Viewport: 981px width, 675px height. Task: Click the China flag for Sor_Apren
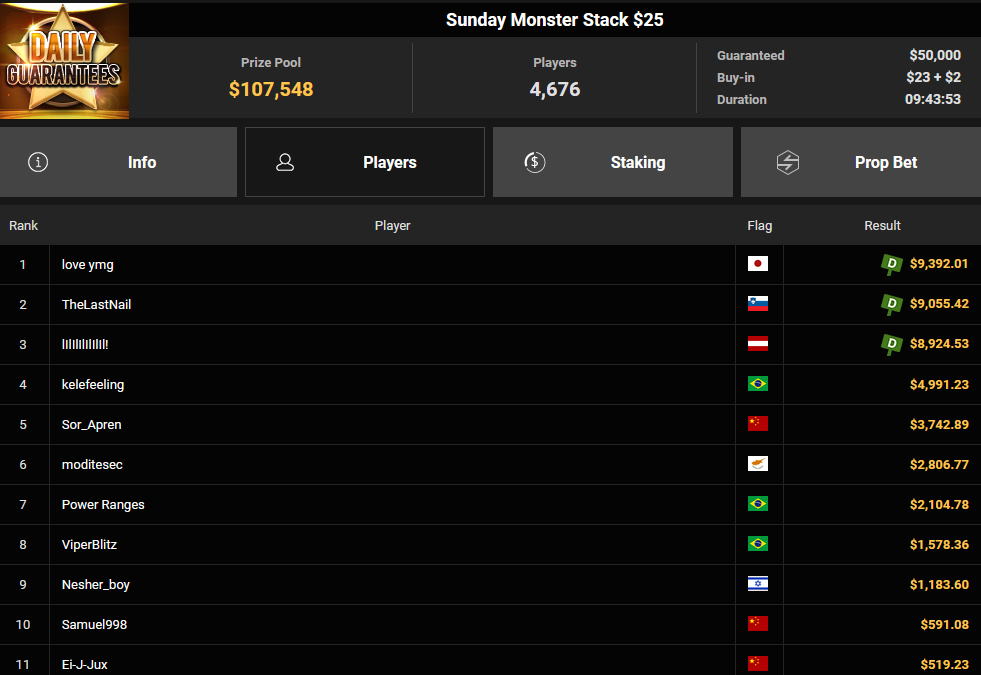[758, 424]
